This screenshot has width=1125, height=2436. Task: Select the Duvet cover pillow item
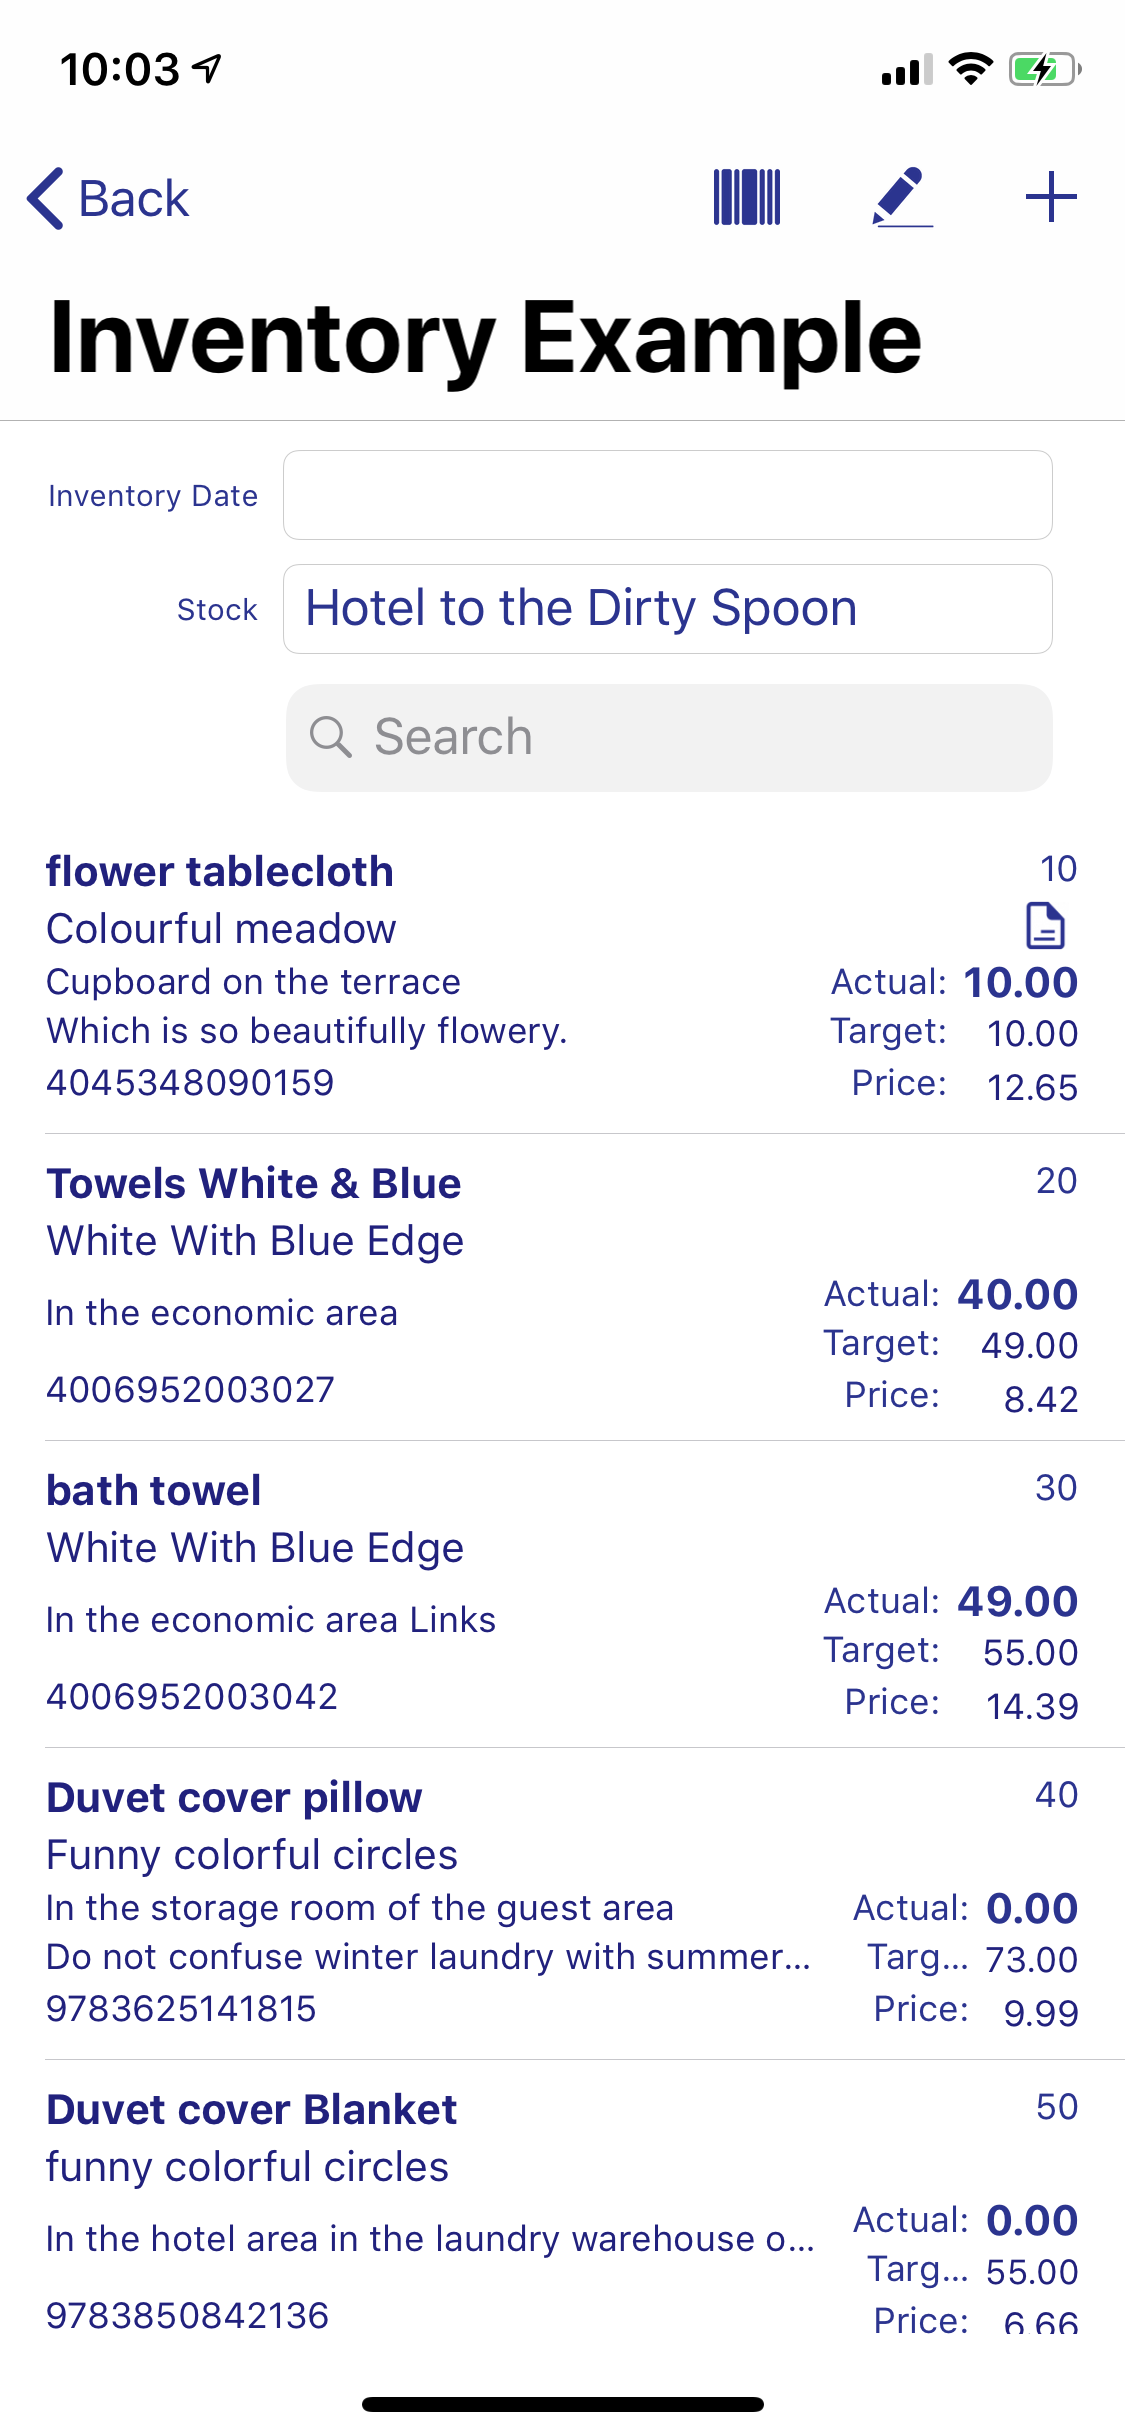(x=562, y=1903)
